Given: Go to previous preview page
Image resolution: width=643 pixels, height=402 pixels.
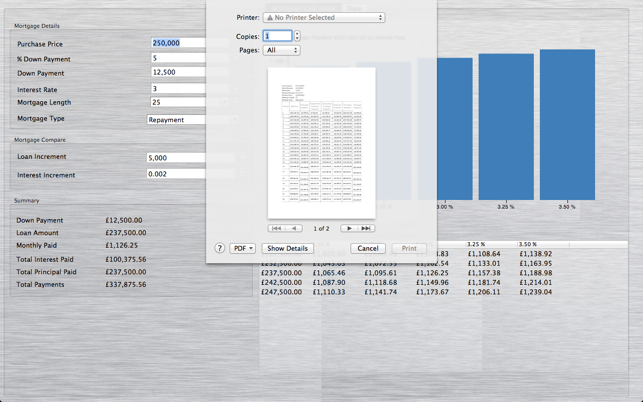Looking at the screenshot, I should 294,228.
